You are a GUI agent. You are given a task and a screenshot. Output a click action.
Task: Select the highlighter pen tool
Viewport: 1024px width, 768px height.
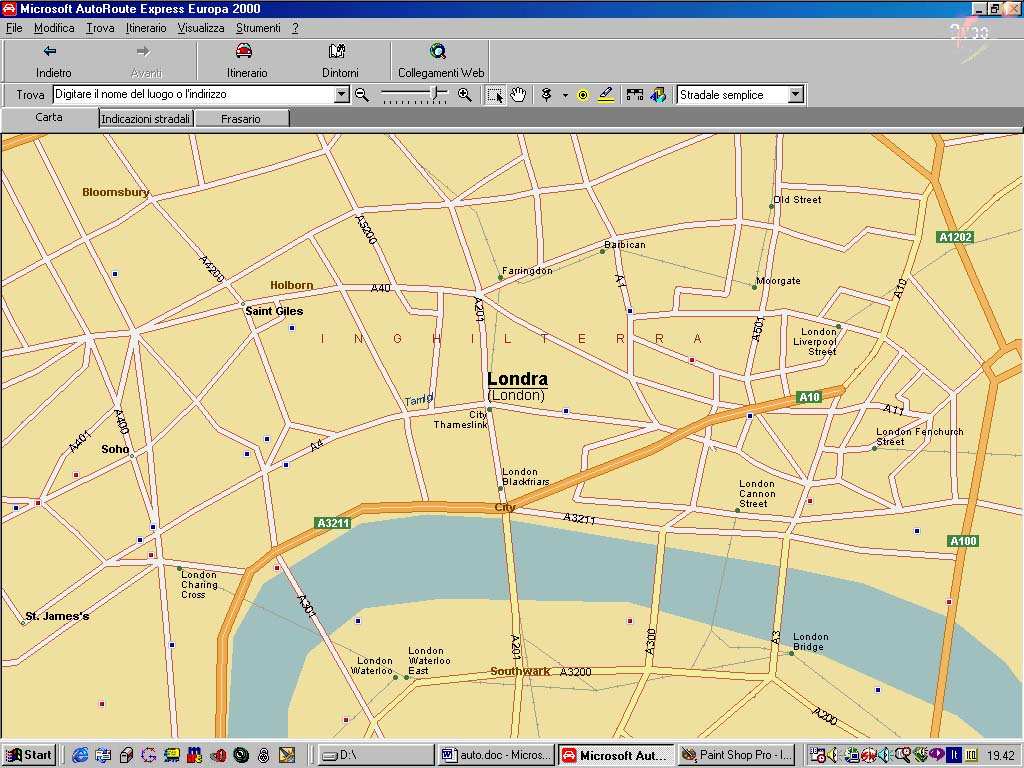[x=607, y=95]
